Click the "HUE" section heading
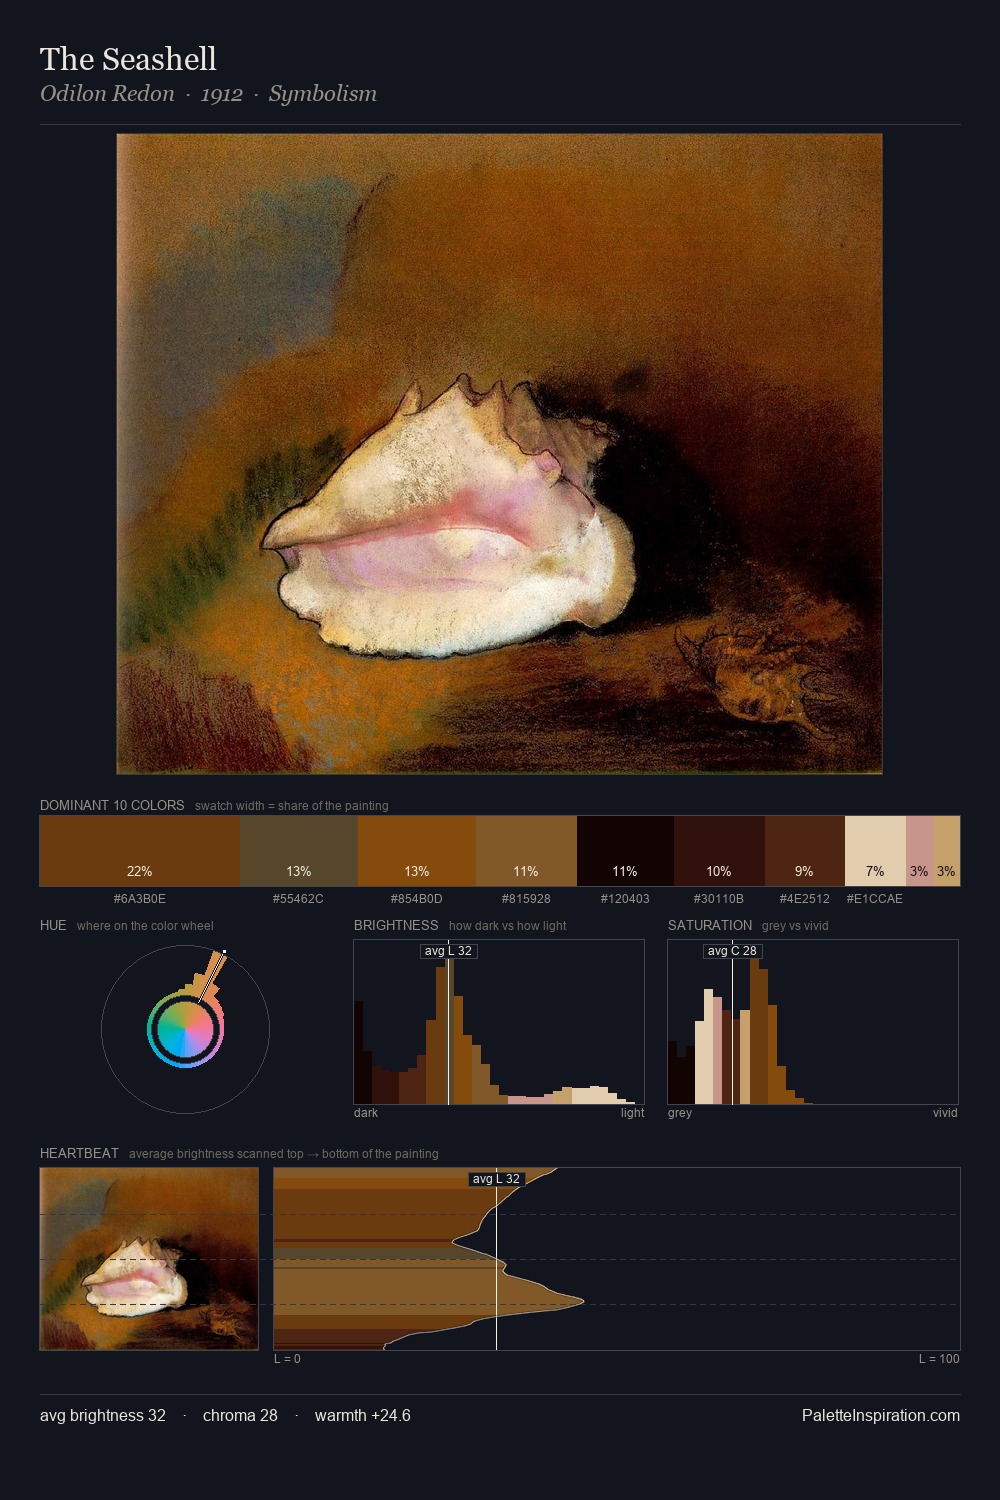 pos(53,925)
